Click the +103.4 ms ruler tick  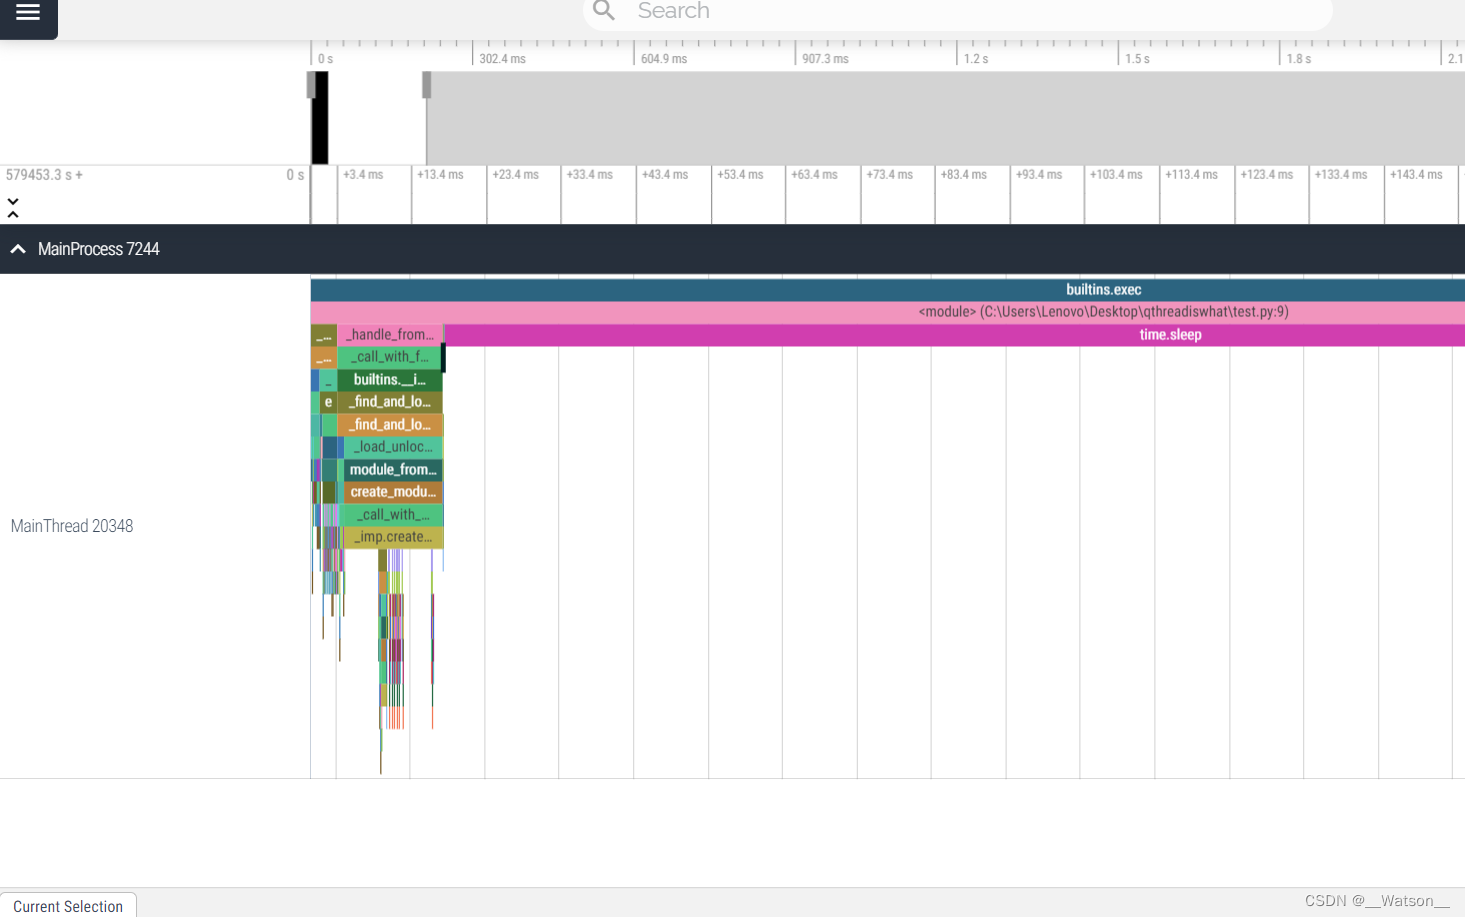point(1116,175)
